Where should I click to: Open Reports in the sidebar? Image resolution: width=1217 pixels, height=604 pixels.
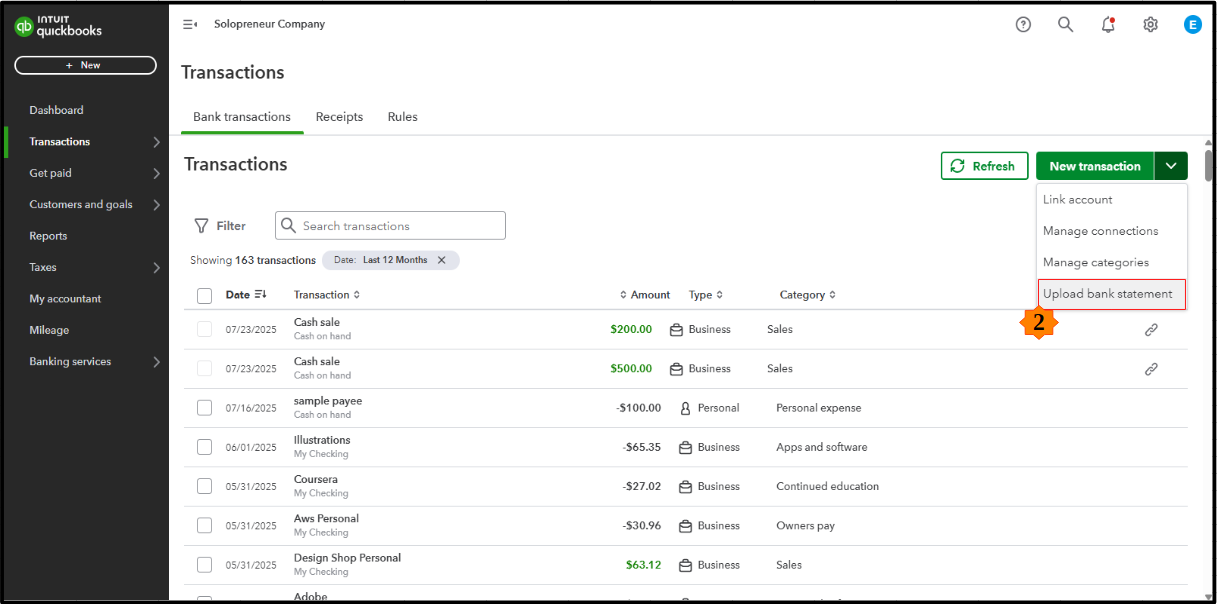[x=48, y=236]
